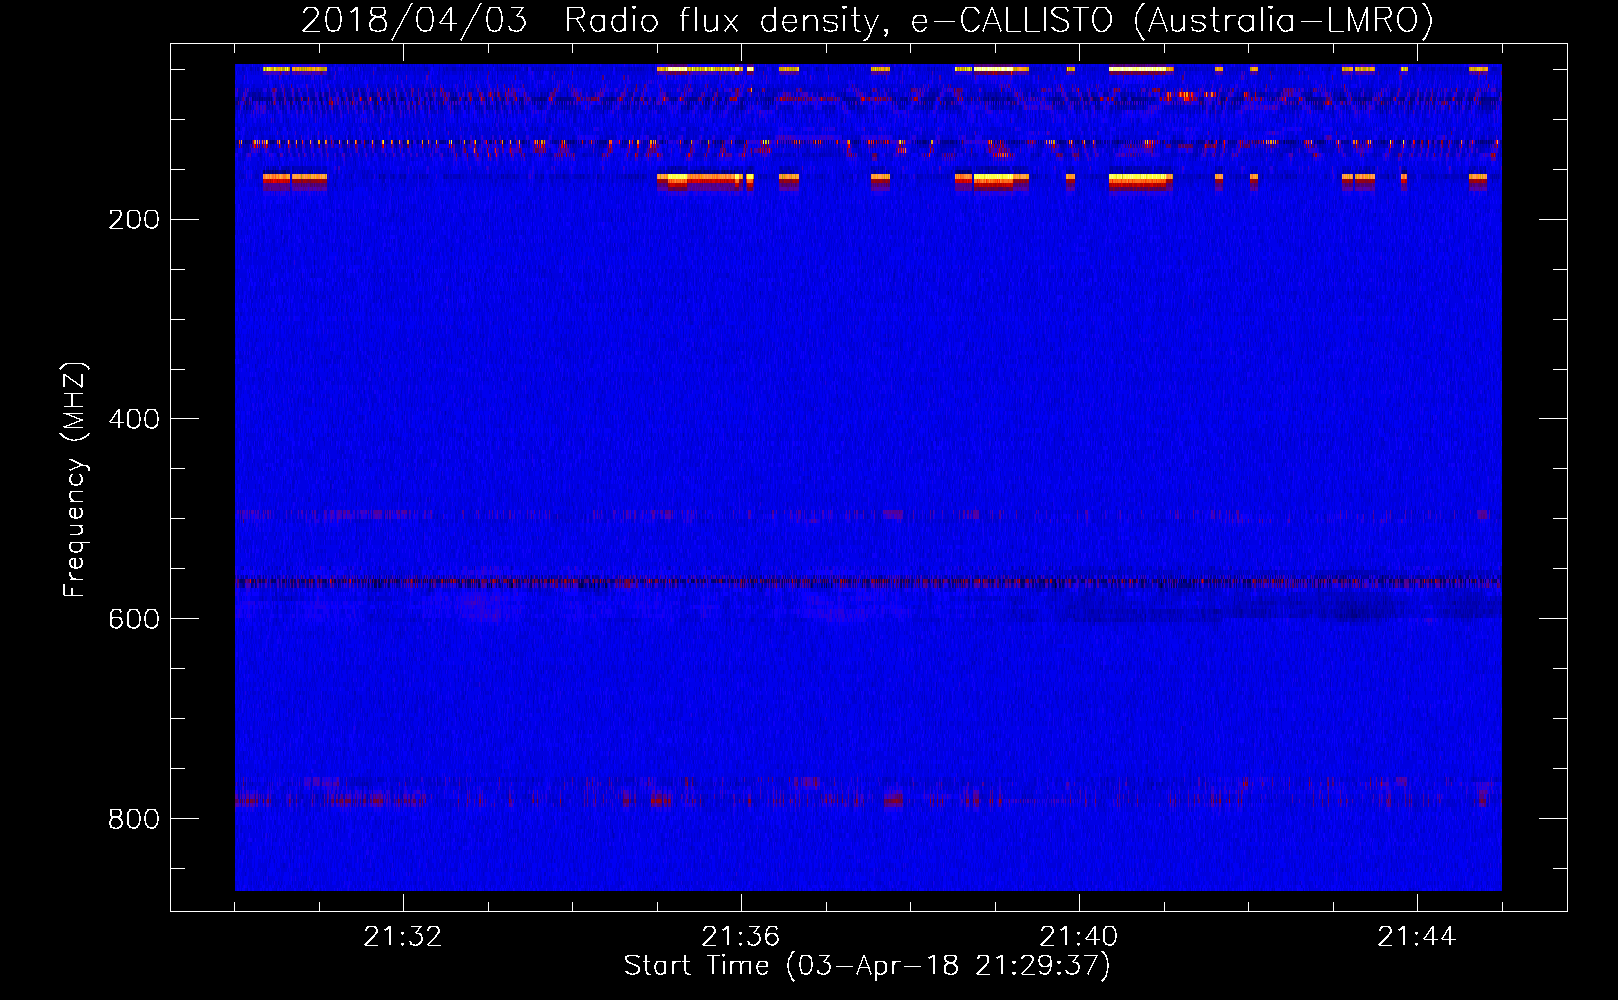Click the "400" frequency tick label

click(x=134, y=419)
